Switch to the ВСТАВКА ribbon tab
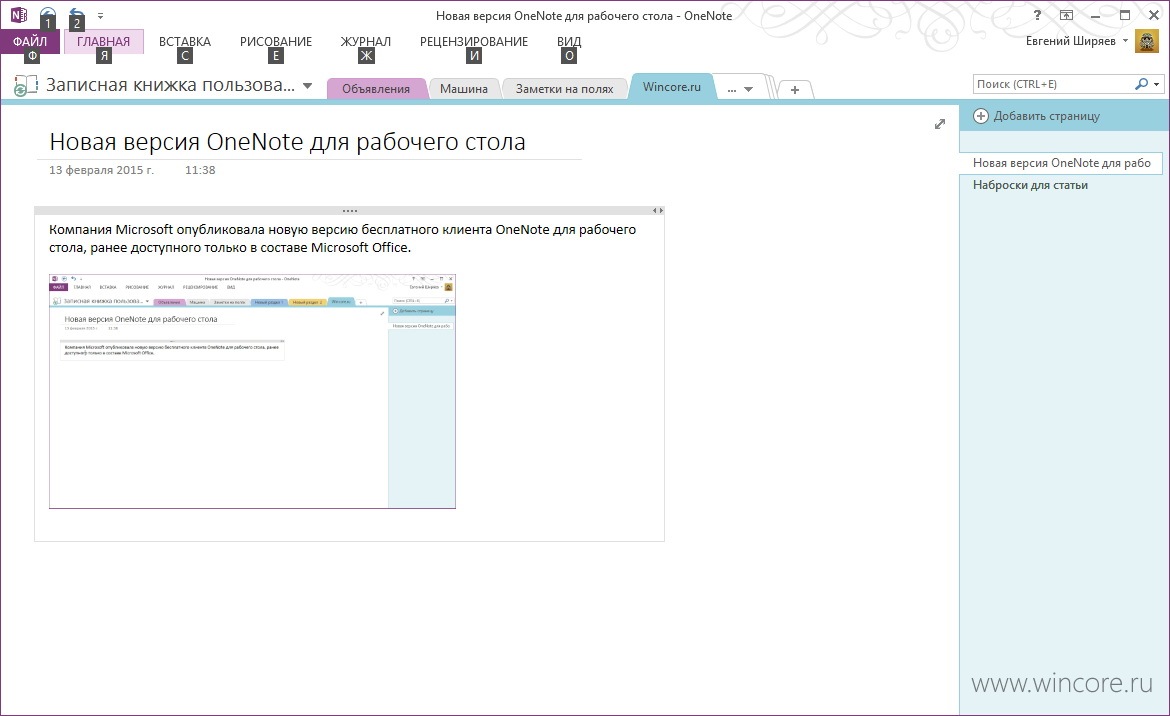Viewport: 1170px width, 716px height. (185, 42)
